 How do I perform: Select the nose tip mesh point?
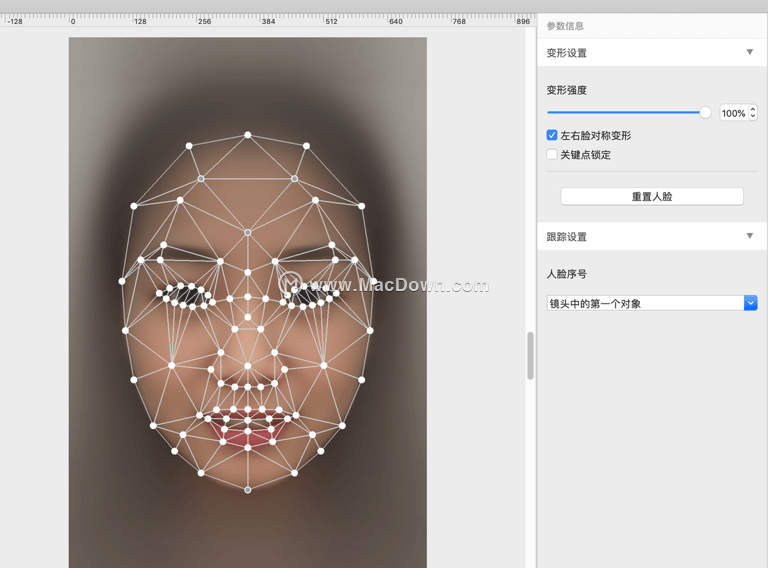pos(248,366)
